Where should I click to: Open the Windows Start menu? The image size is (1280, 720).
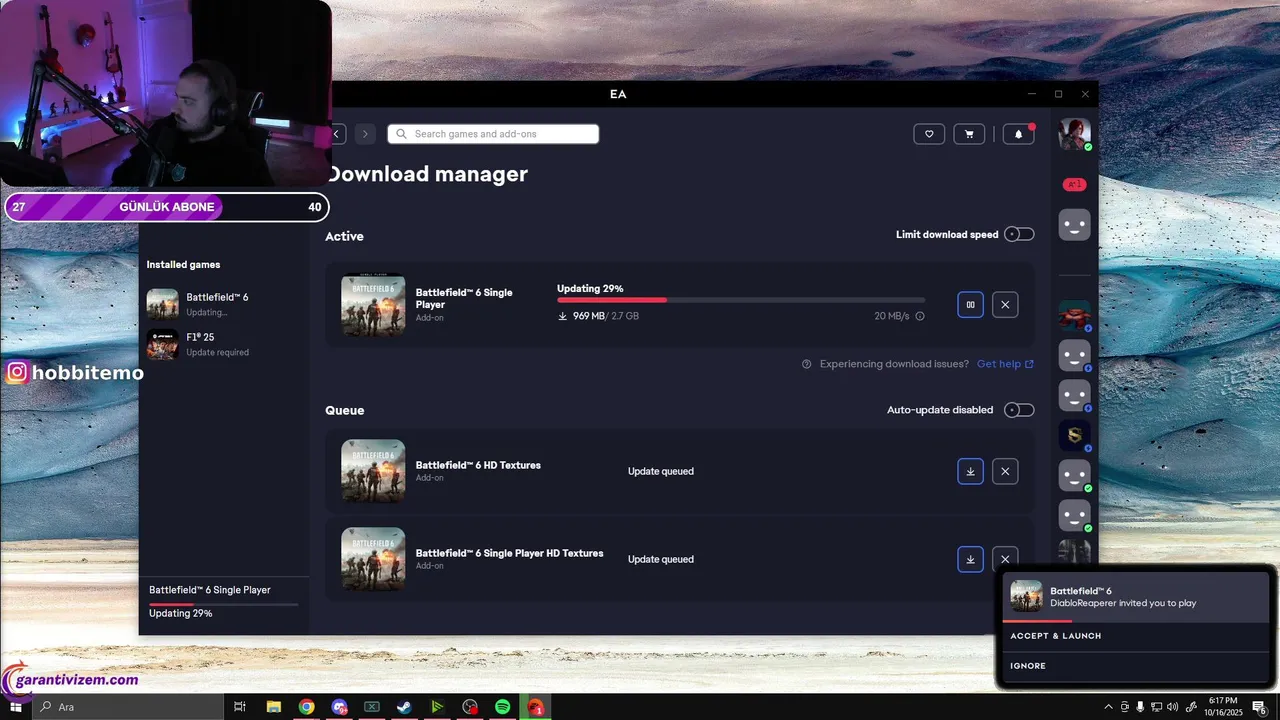pos(15,707)
